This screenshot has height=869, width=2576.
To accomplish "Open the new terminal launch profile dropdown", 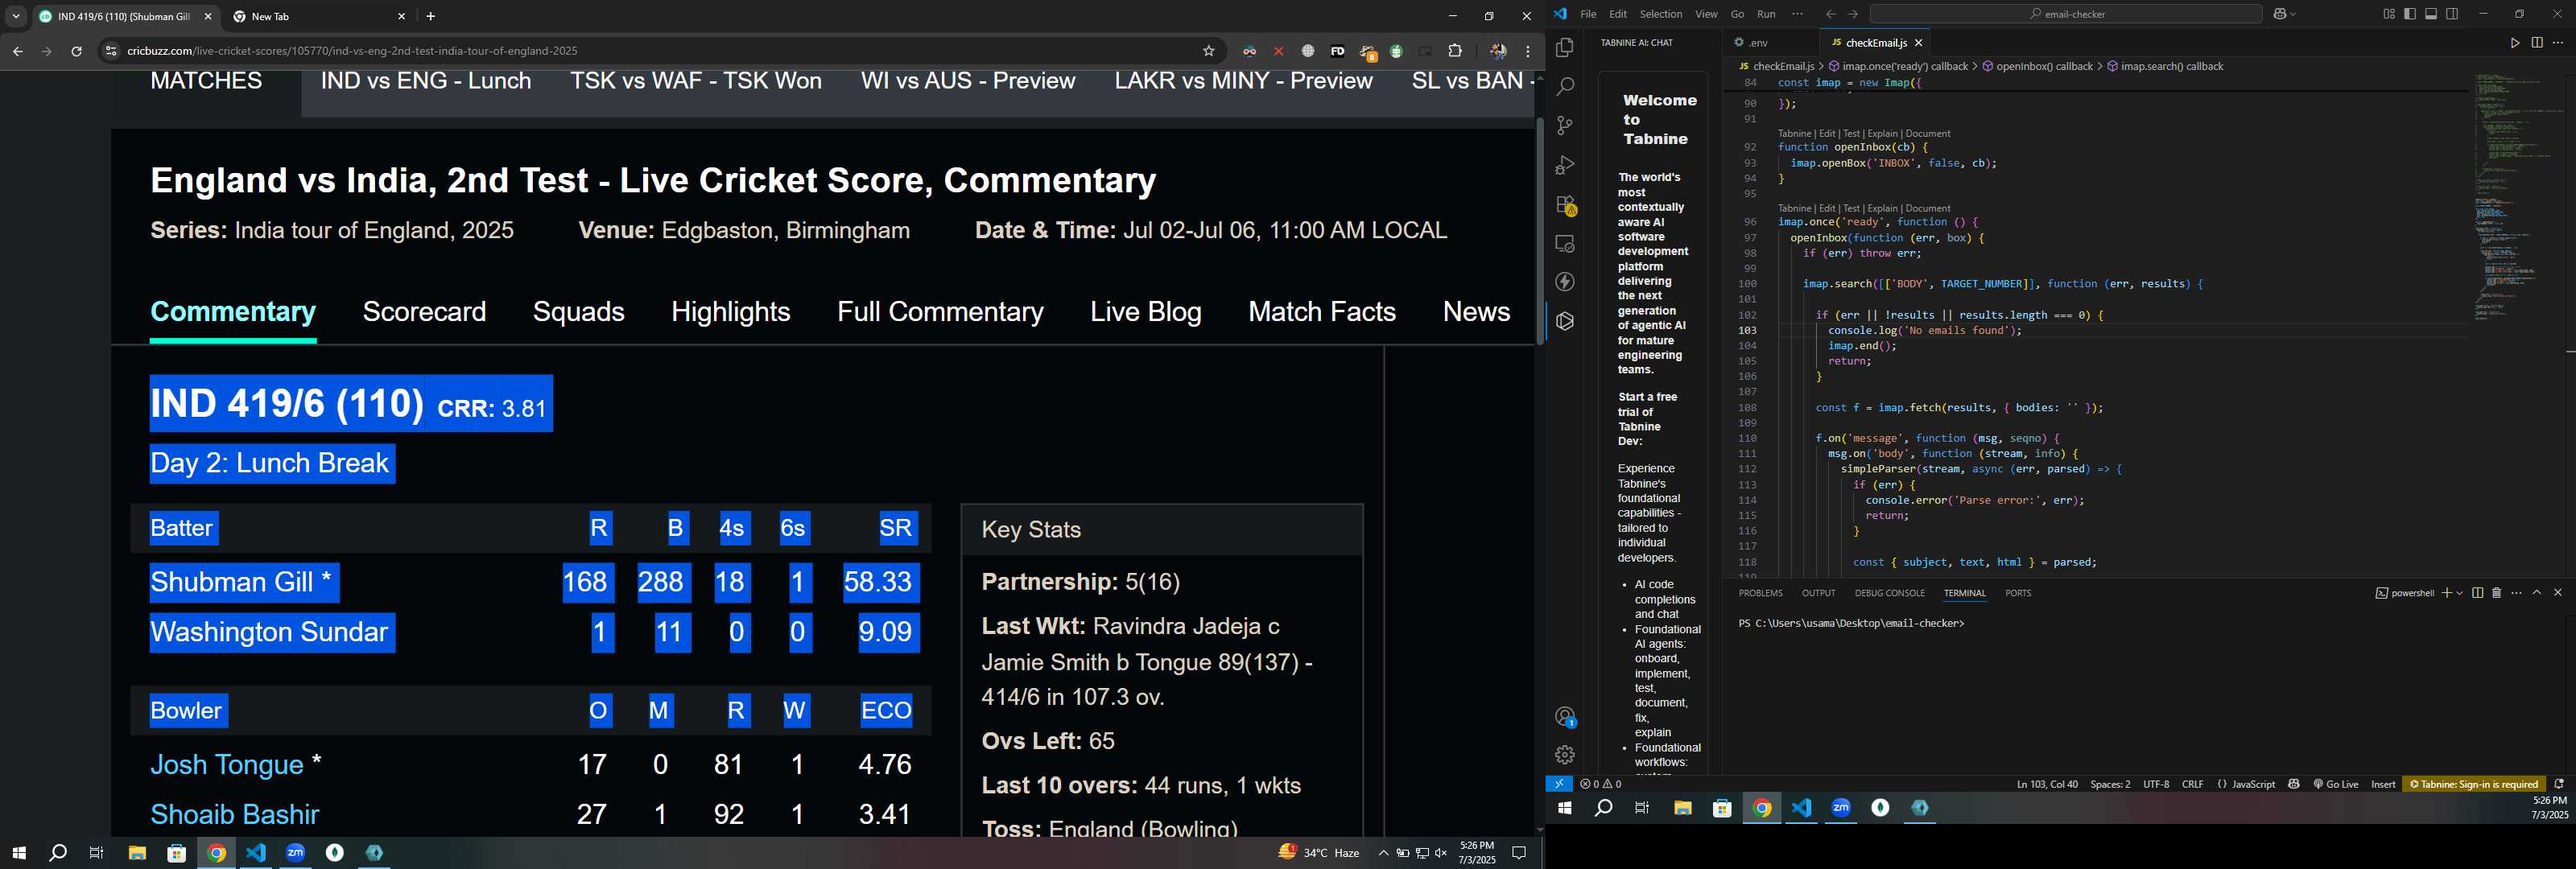I will click(2459, 593).
